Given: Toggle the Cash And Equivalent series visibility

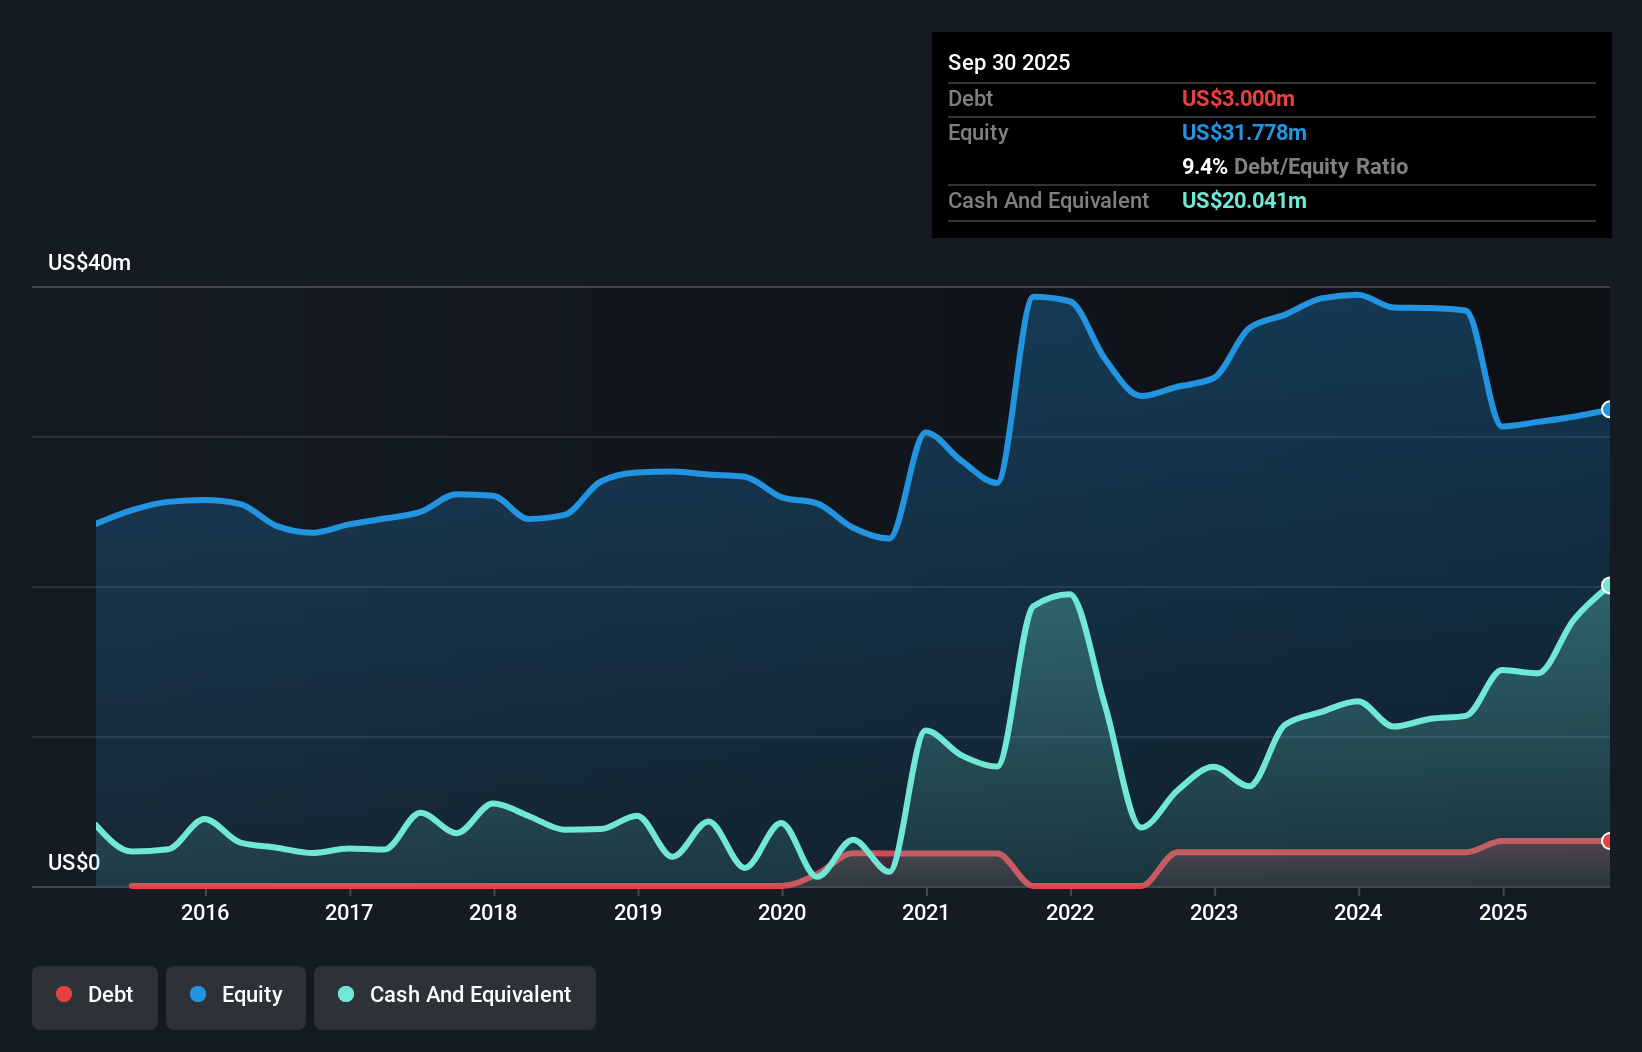Looking at the screenshot, I should click(455, 996).
